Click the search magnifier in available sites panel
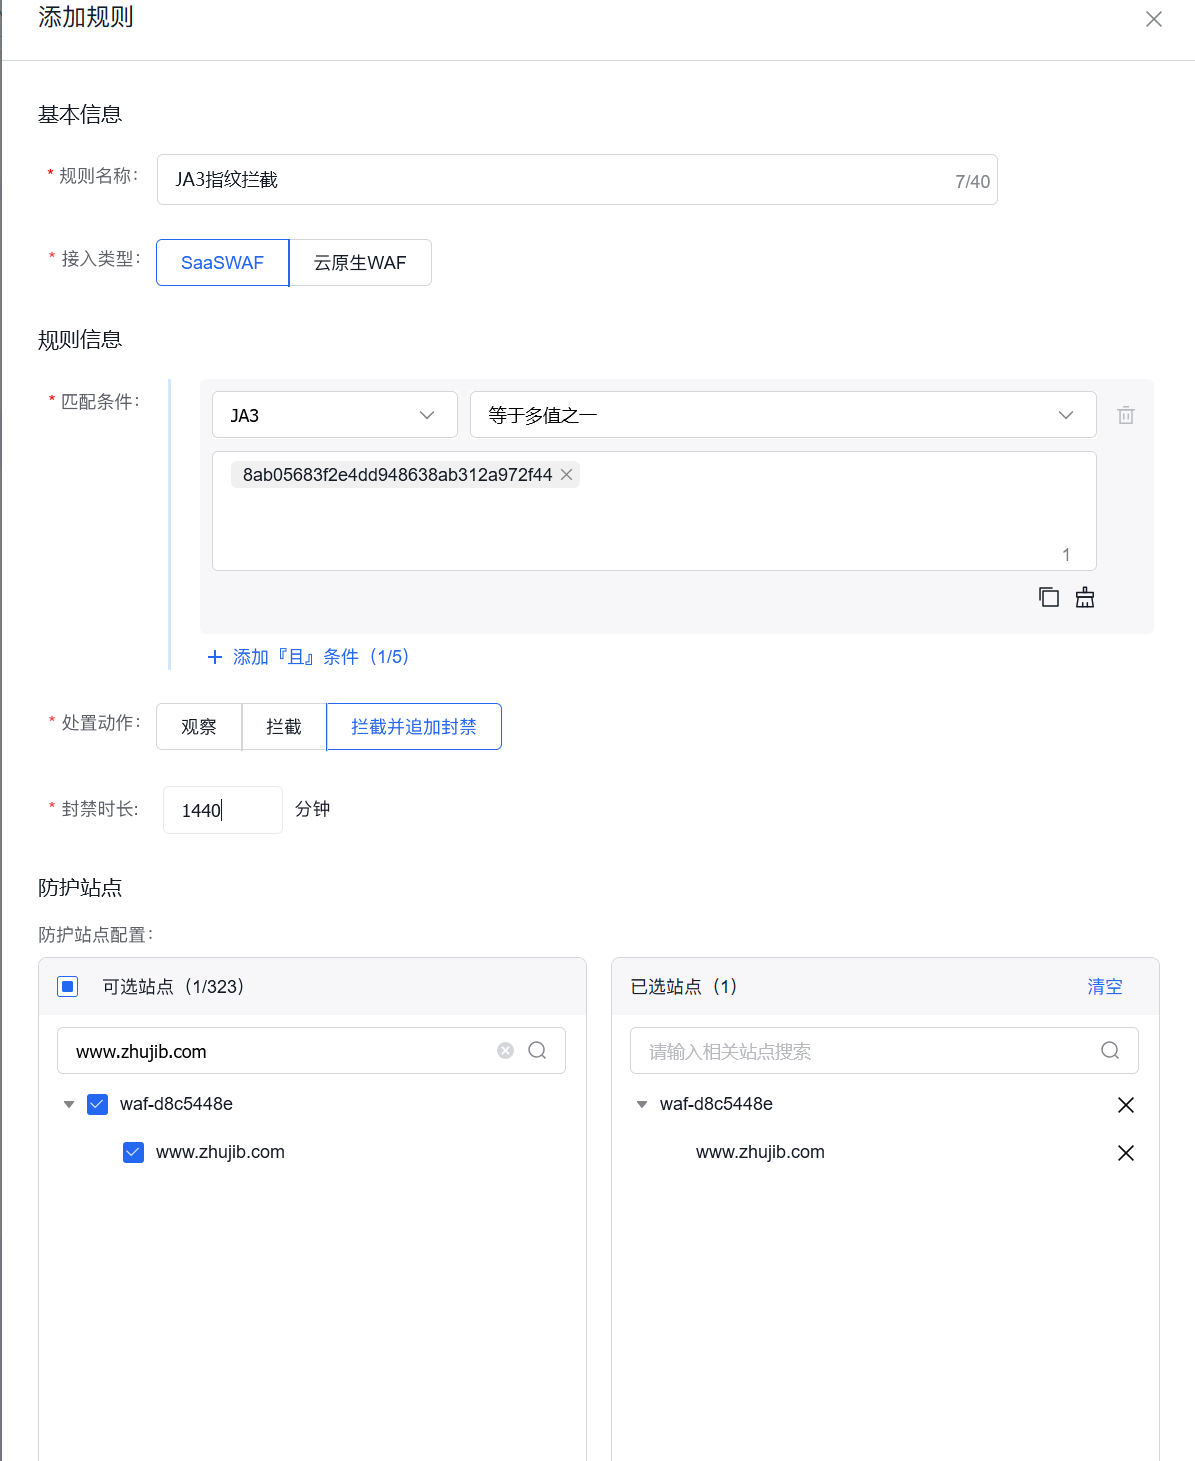Screen dimensions: 1195x1461 coord(537,1050)
